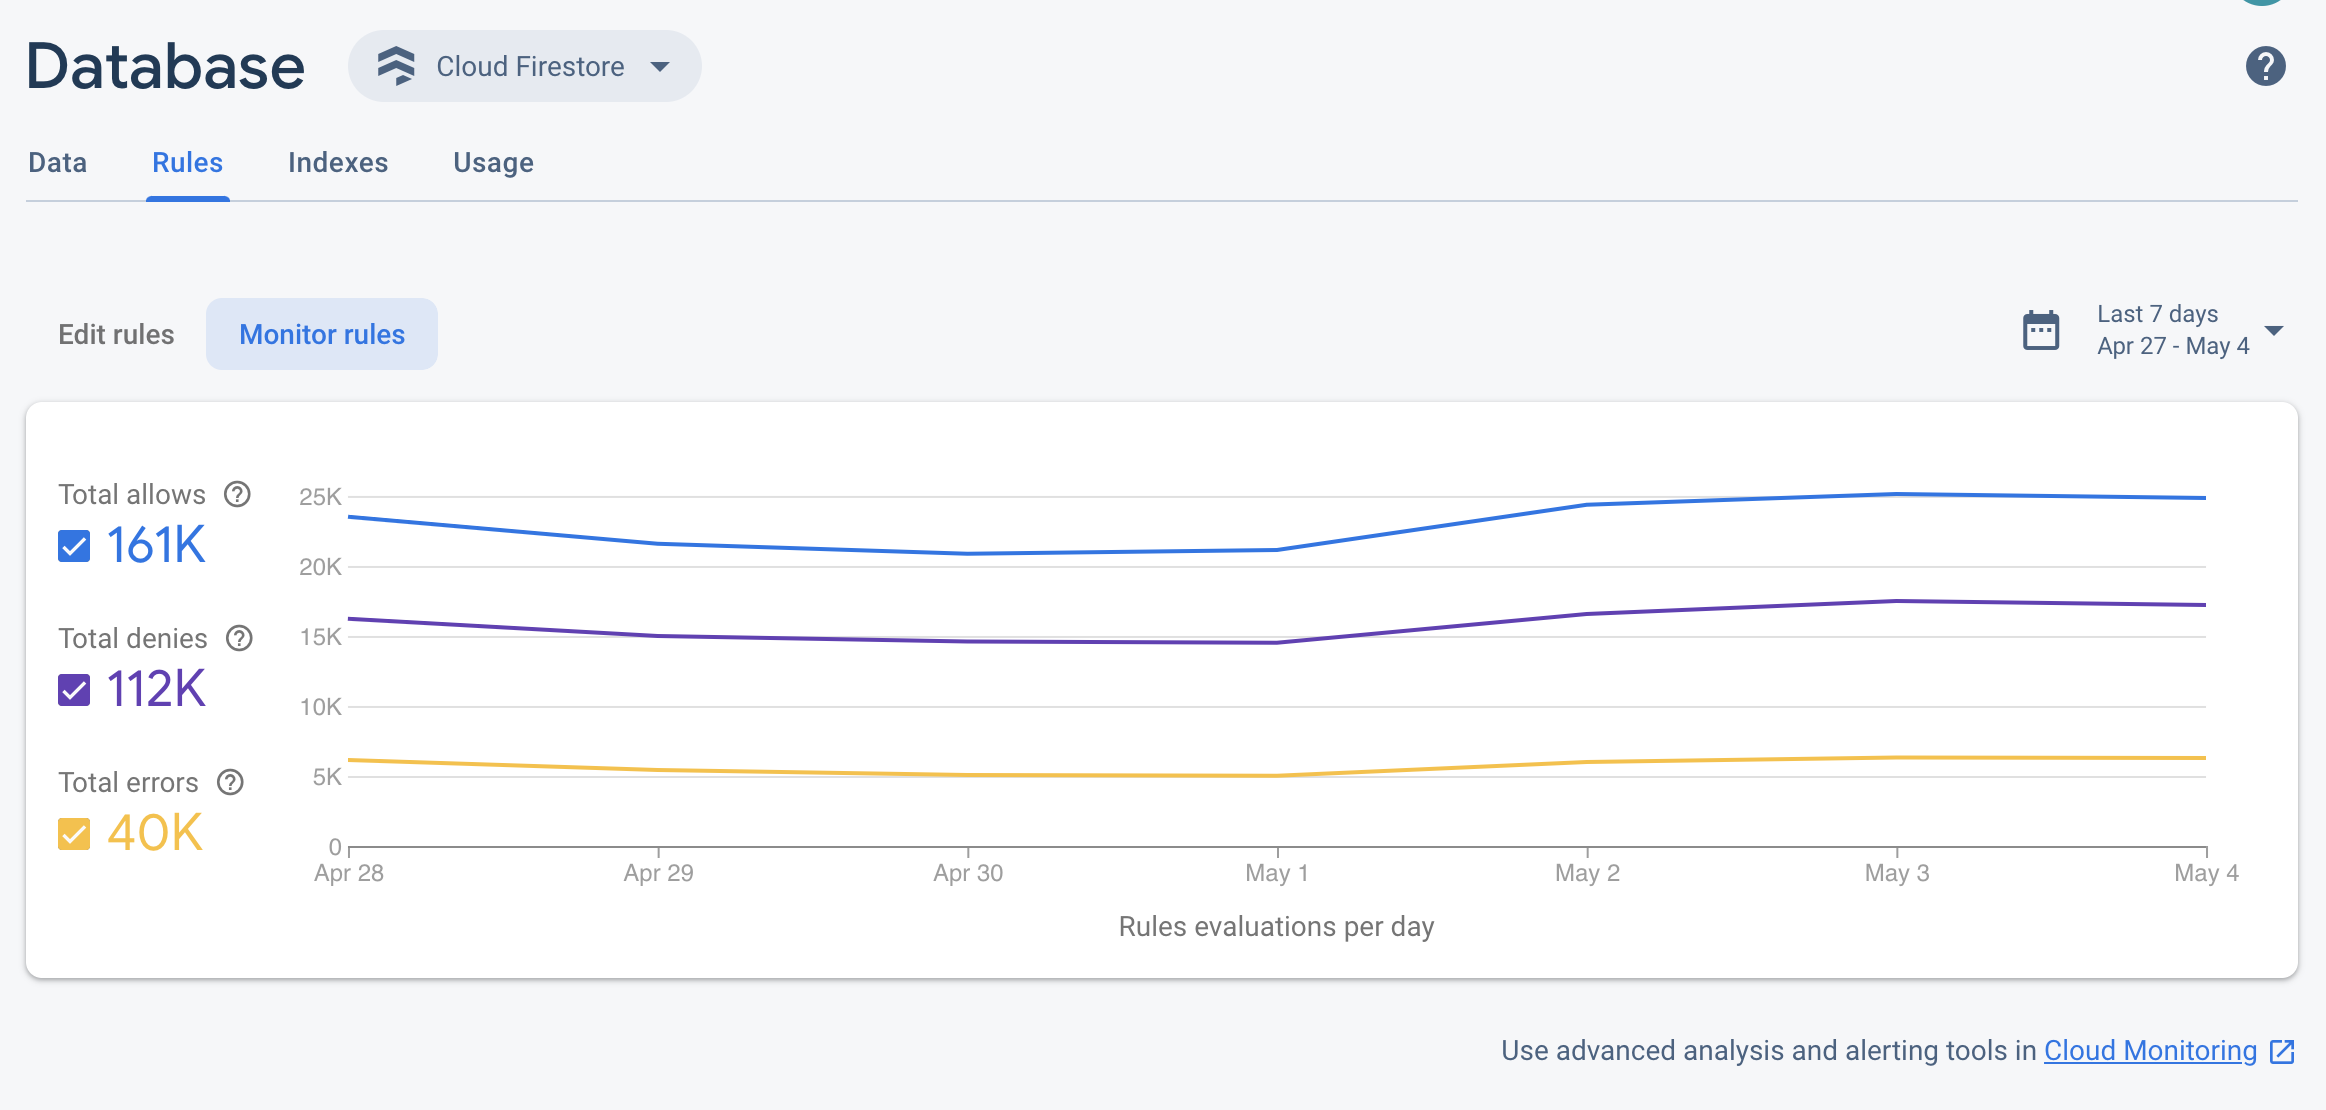
Task: Select the Indexes tab
Action: coord(338,162)
